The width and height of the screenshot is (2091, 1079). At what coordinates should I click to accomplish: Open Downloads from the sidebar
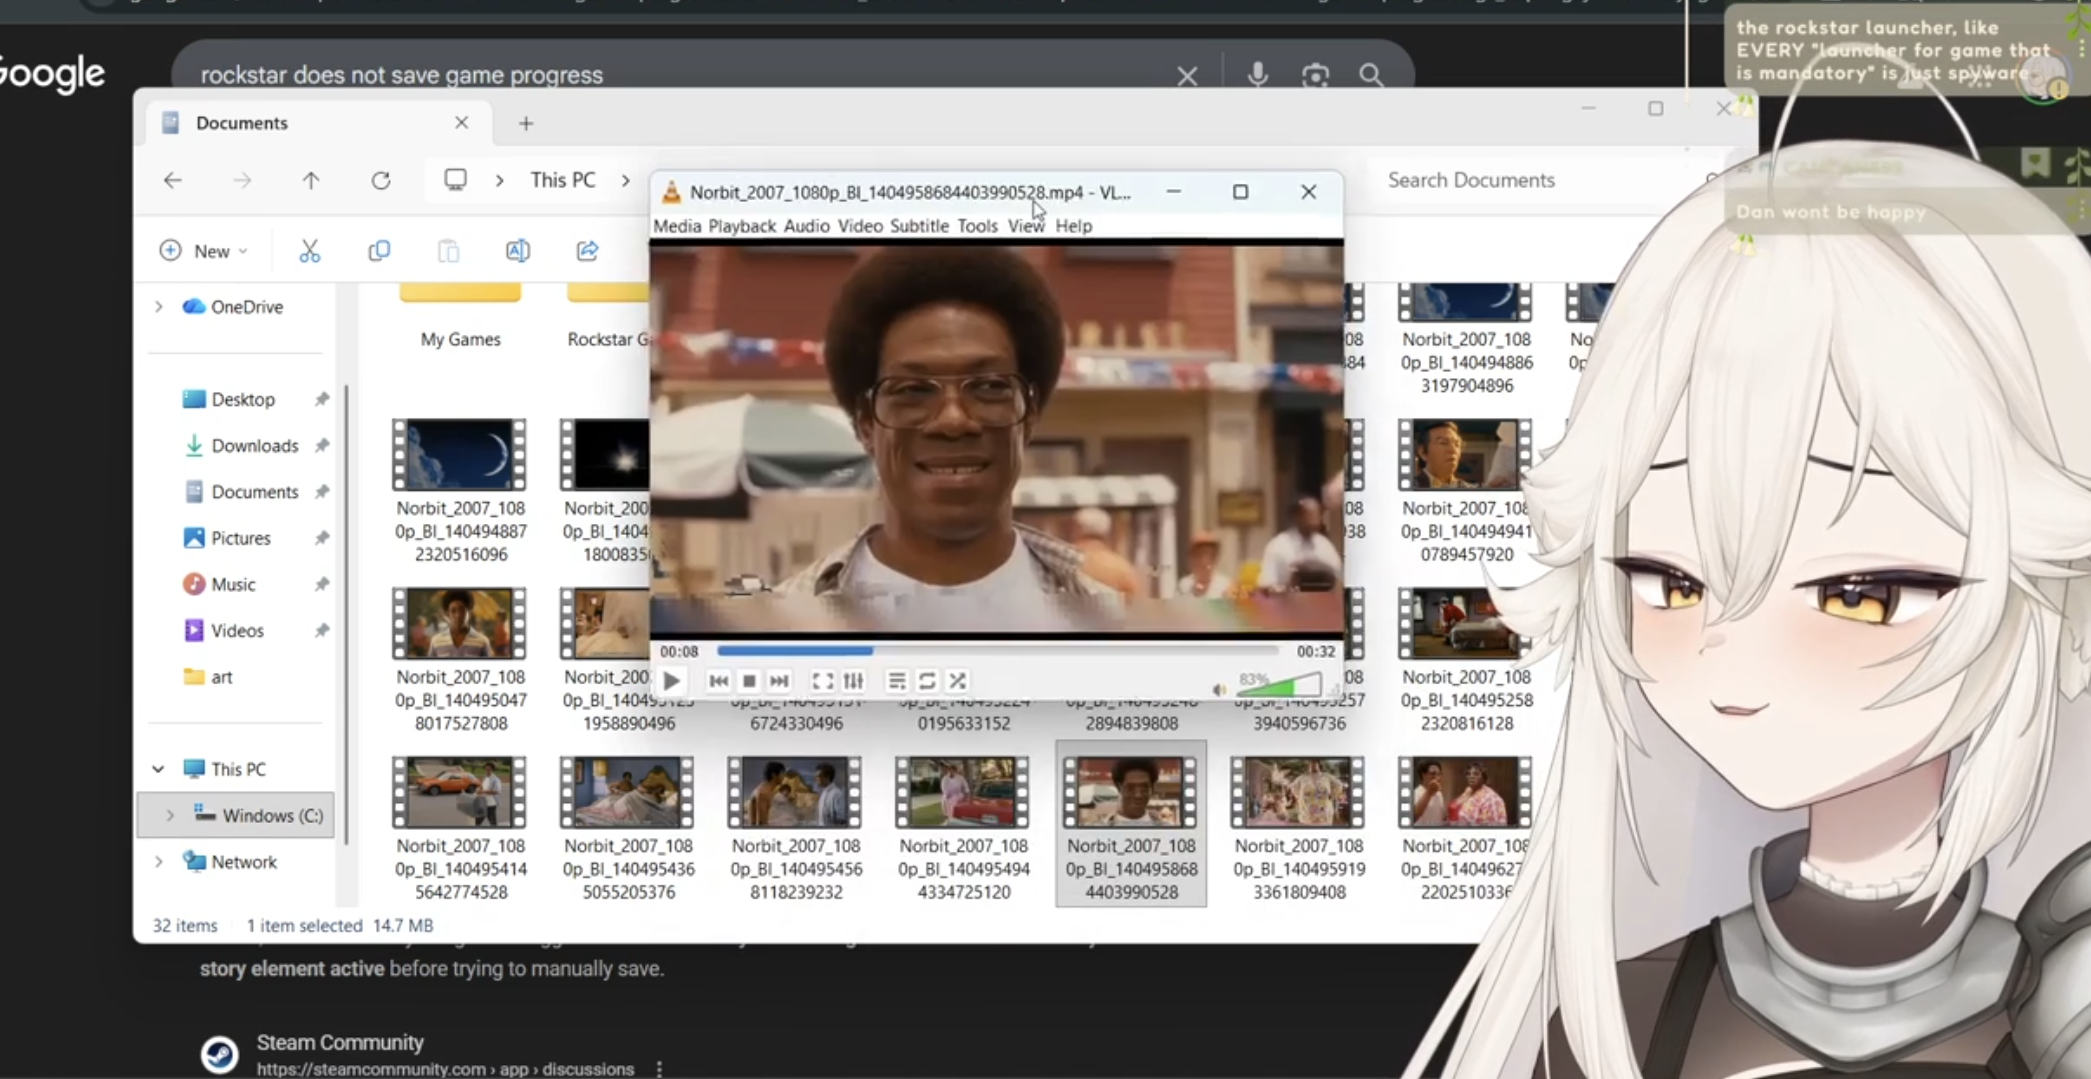pyautogui.click(x=254, y=446)
